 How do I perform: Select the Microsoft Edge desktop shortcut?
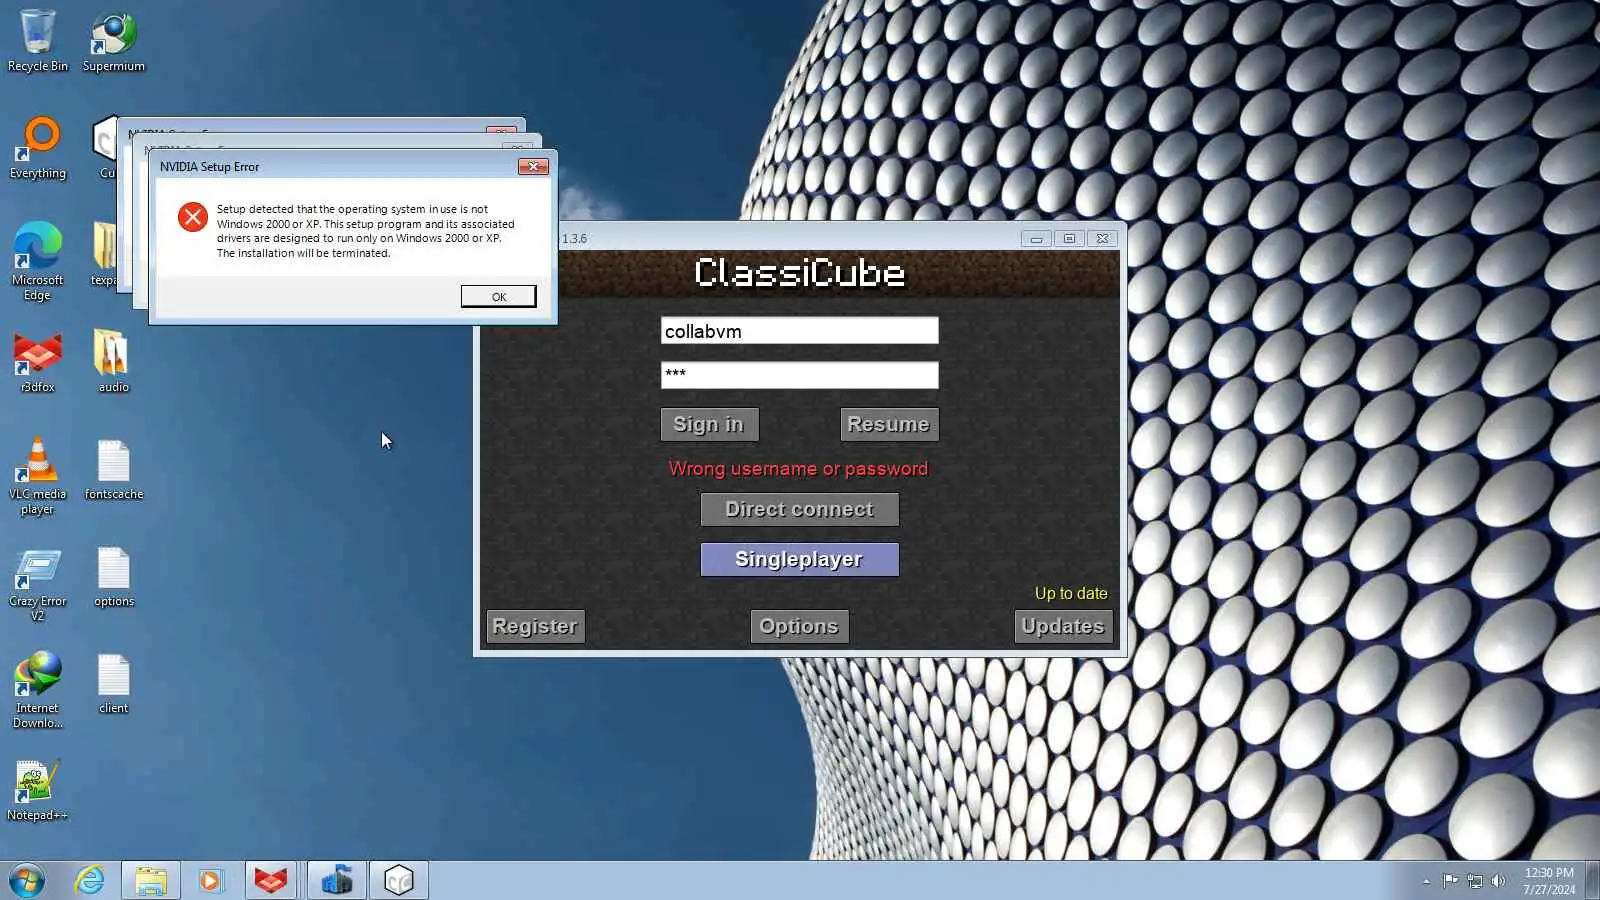coord(38,262)
